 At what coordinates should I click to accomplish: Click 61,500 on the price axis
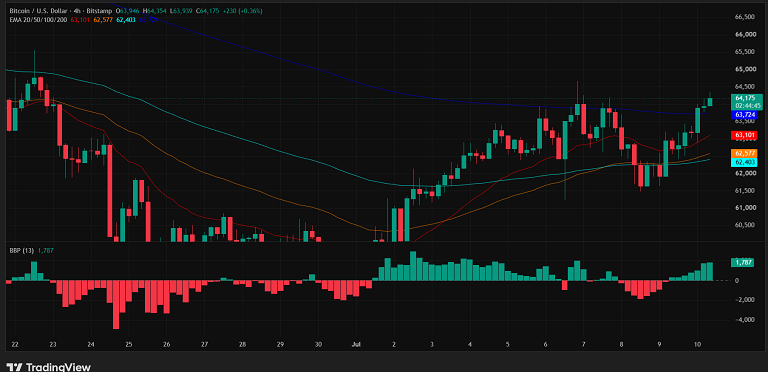click(x=744, y=190)
